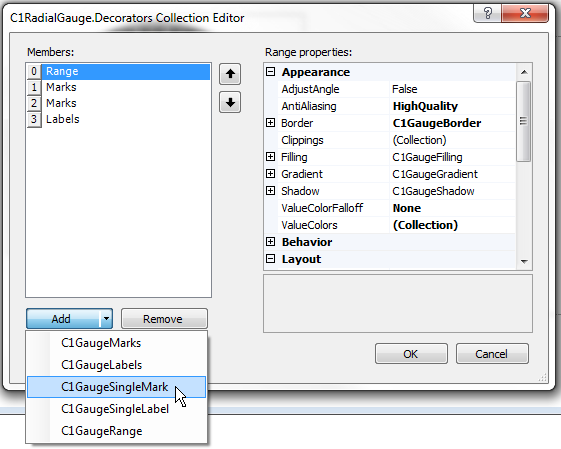
Task: Choose C1GaugeSingleMark from the Add menu
Action: click(117, 387)
